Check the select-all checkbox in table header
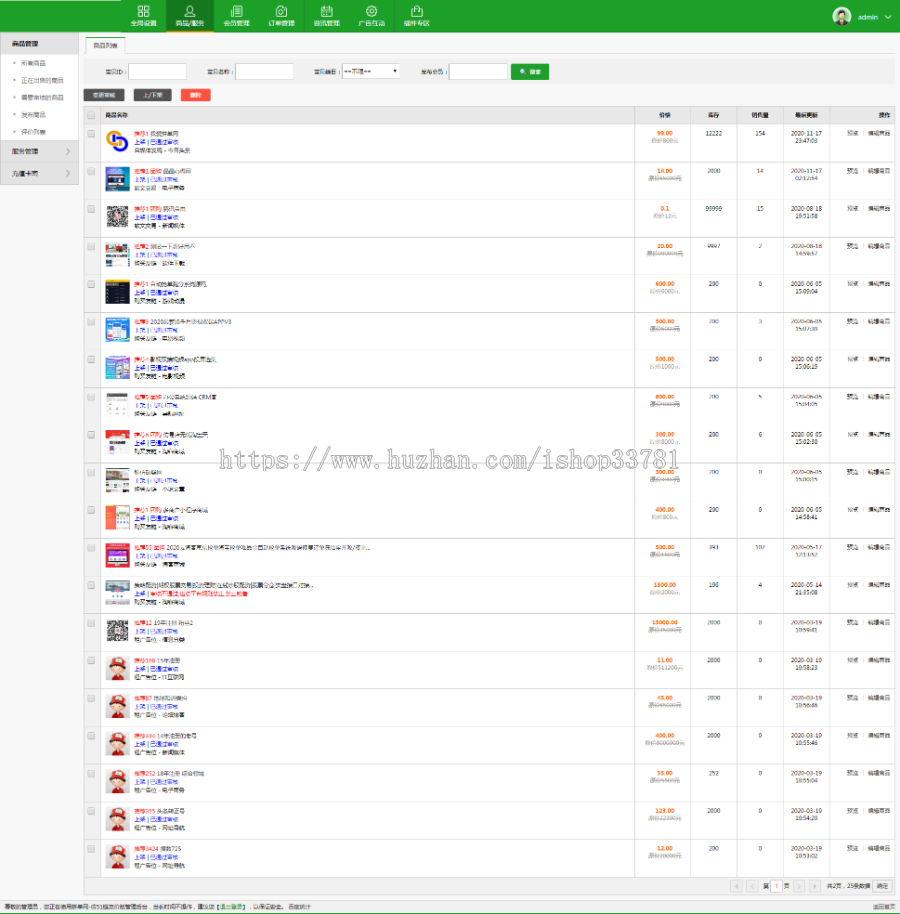 pos(91,115)
